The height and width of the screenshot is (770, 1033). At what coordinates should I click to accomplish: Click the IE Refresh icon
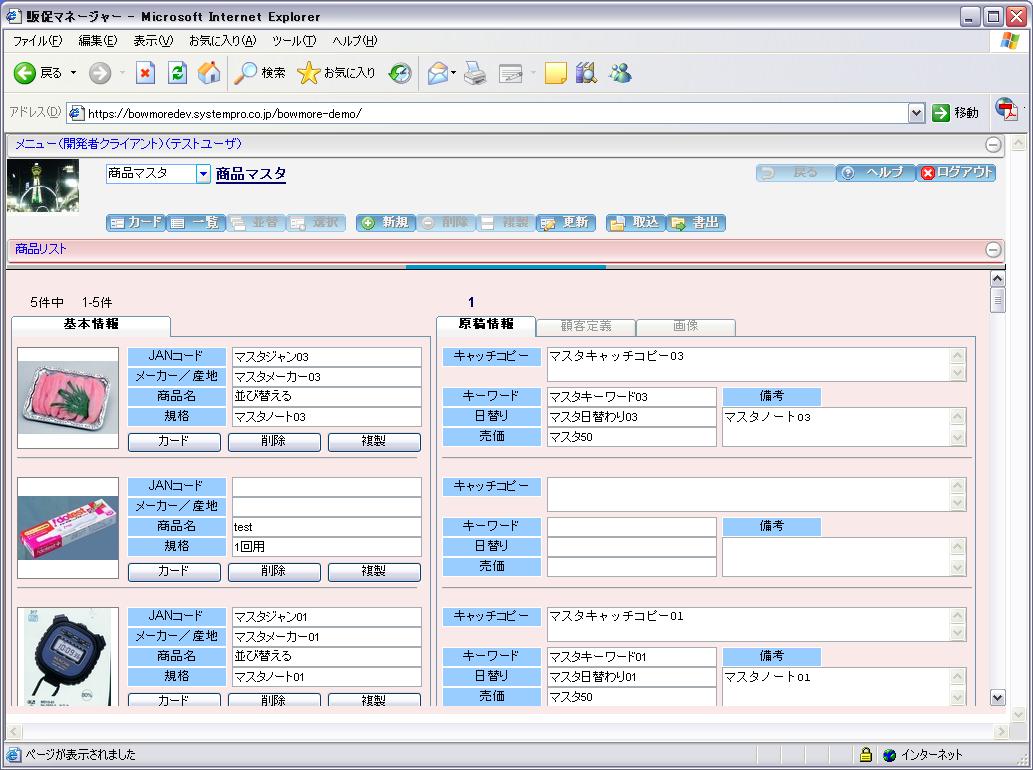[x=177, y=73]
